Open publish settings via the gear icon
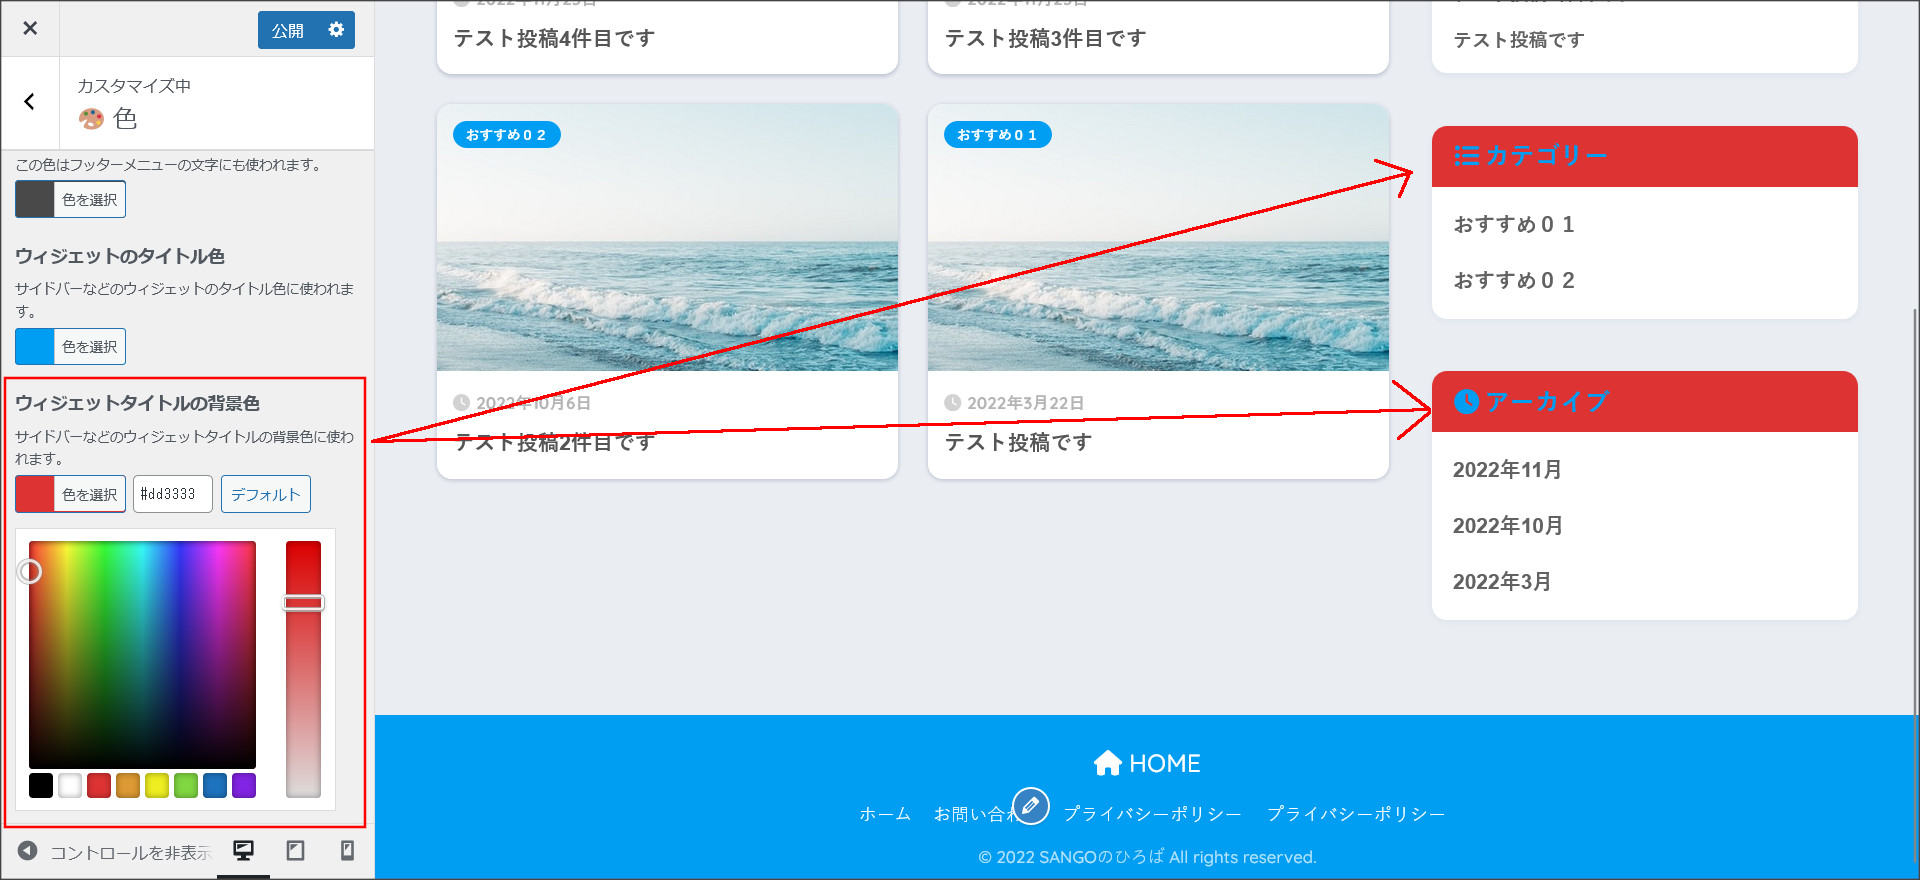The image size is (1920, 880). coord(337,30)
